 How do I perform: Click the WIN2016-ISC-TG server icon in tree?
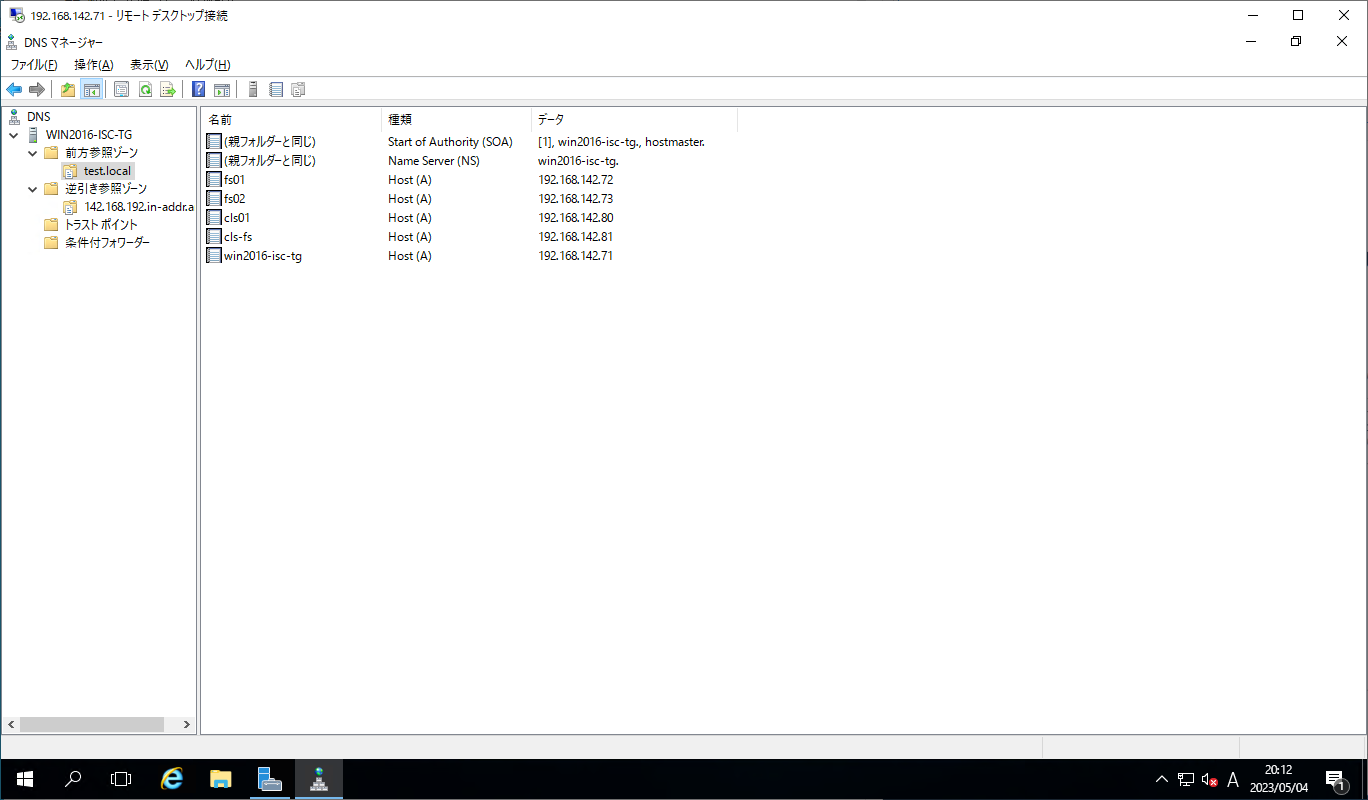point(33,135)
